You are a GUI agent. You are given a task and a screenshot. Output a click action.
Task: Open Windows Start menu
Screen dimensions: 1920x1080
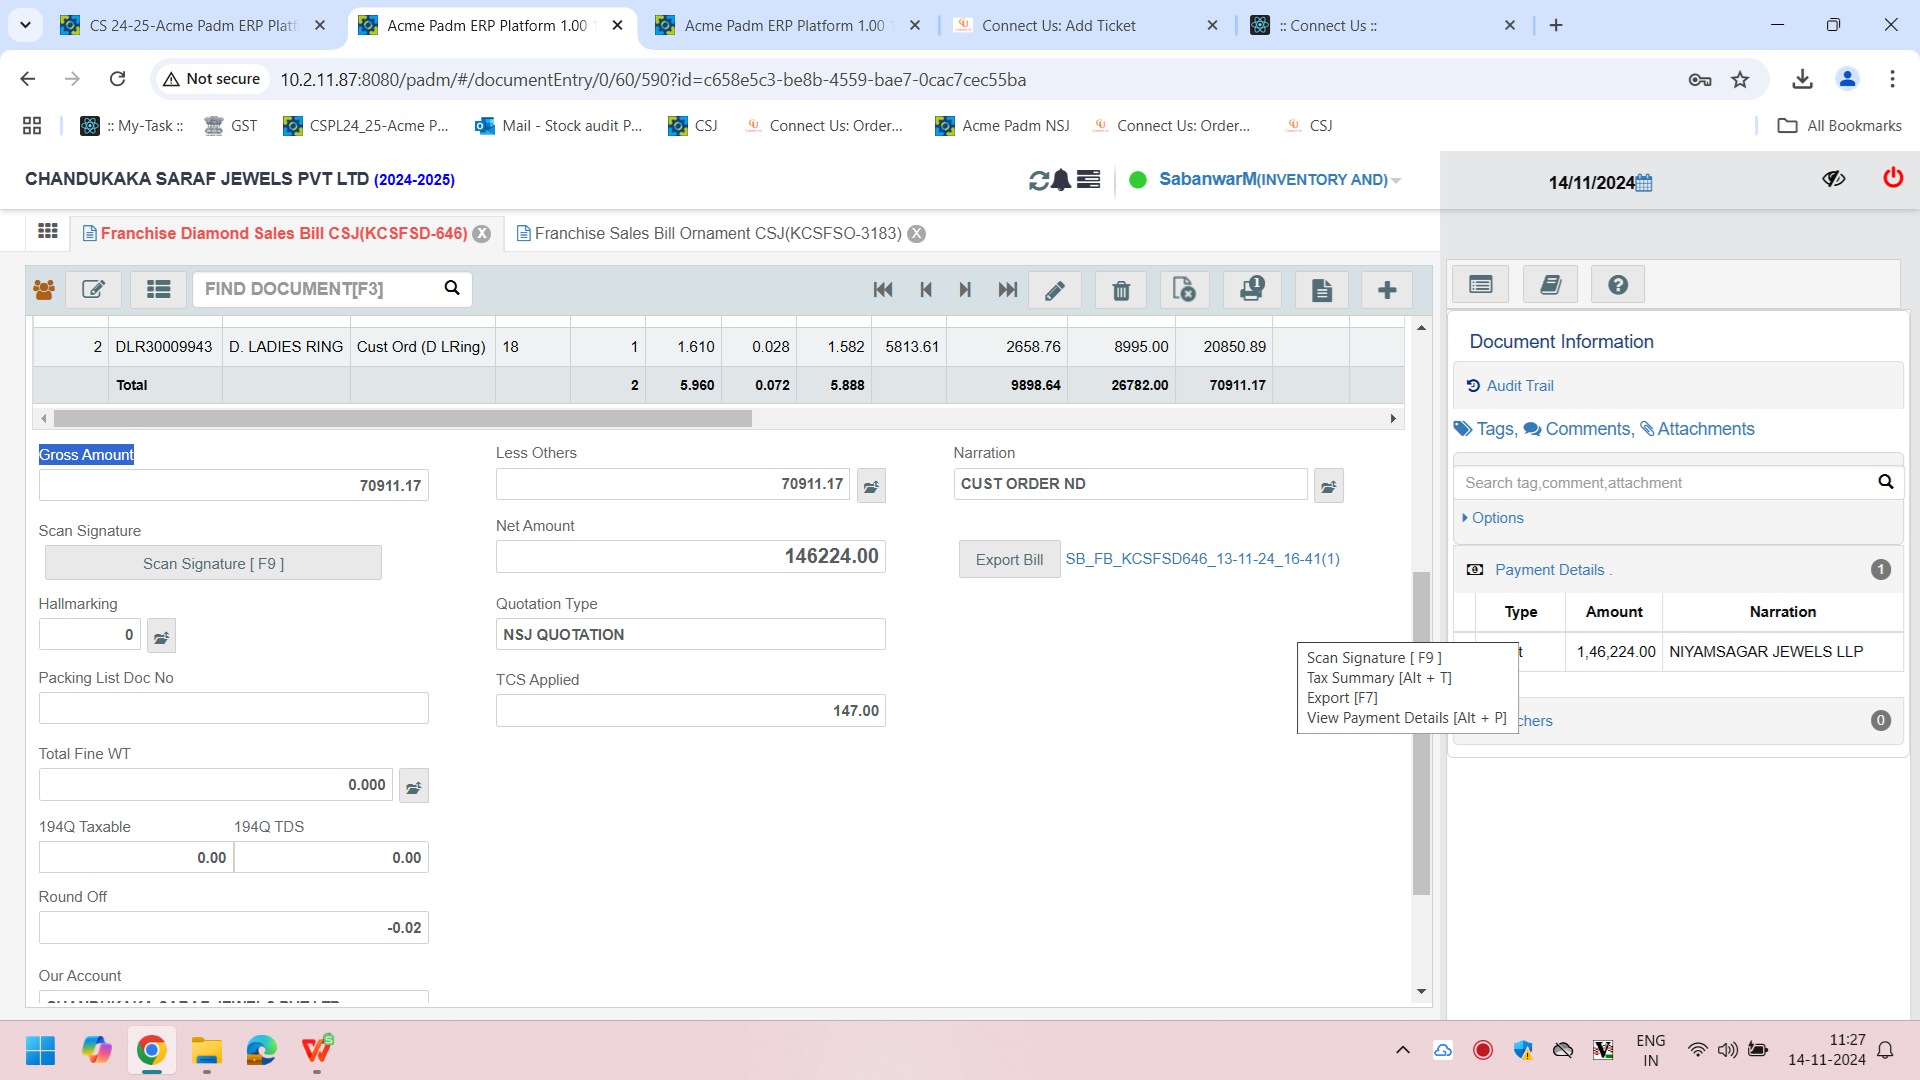(41, 1050)
